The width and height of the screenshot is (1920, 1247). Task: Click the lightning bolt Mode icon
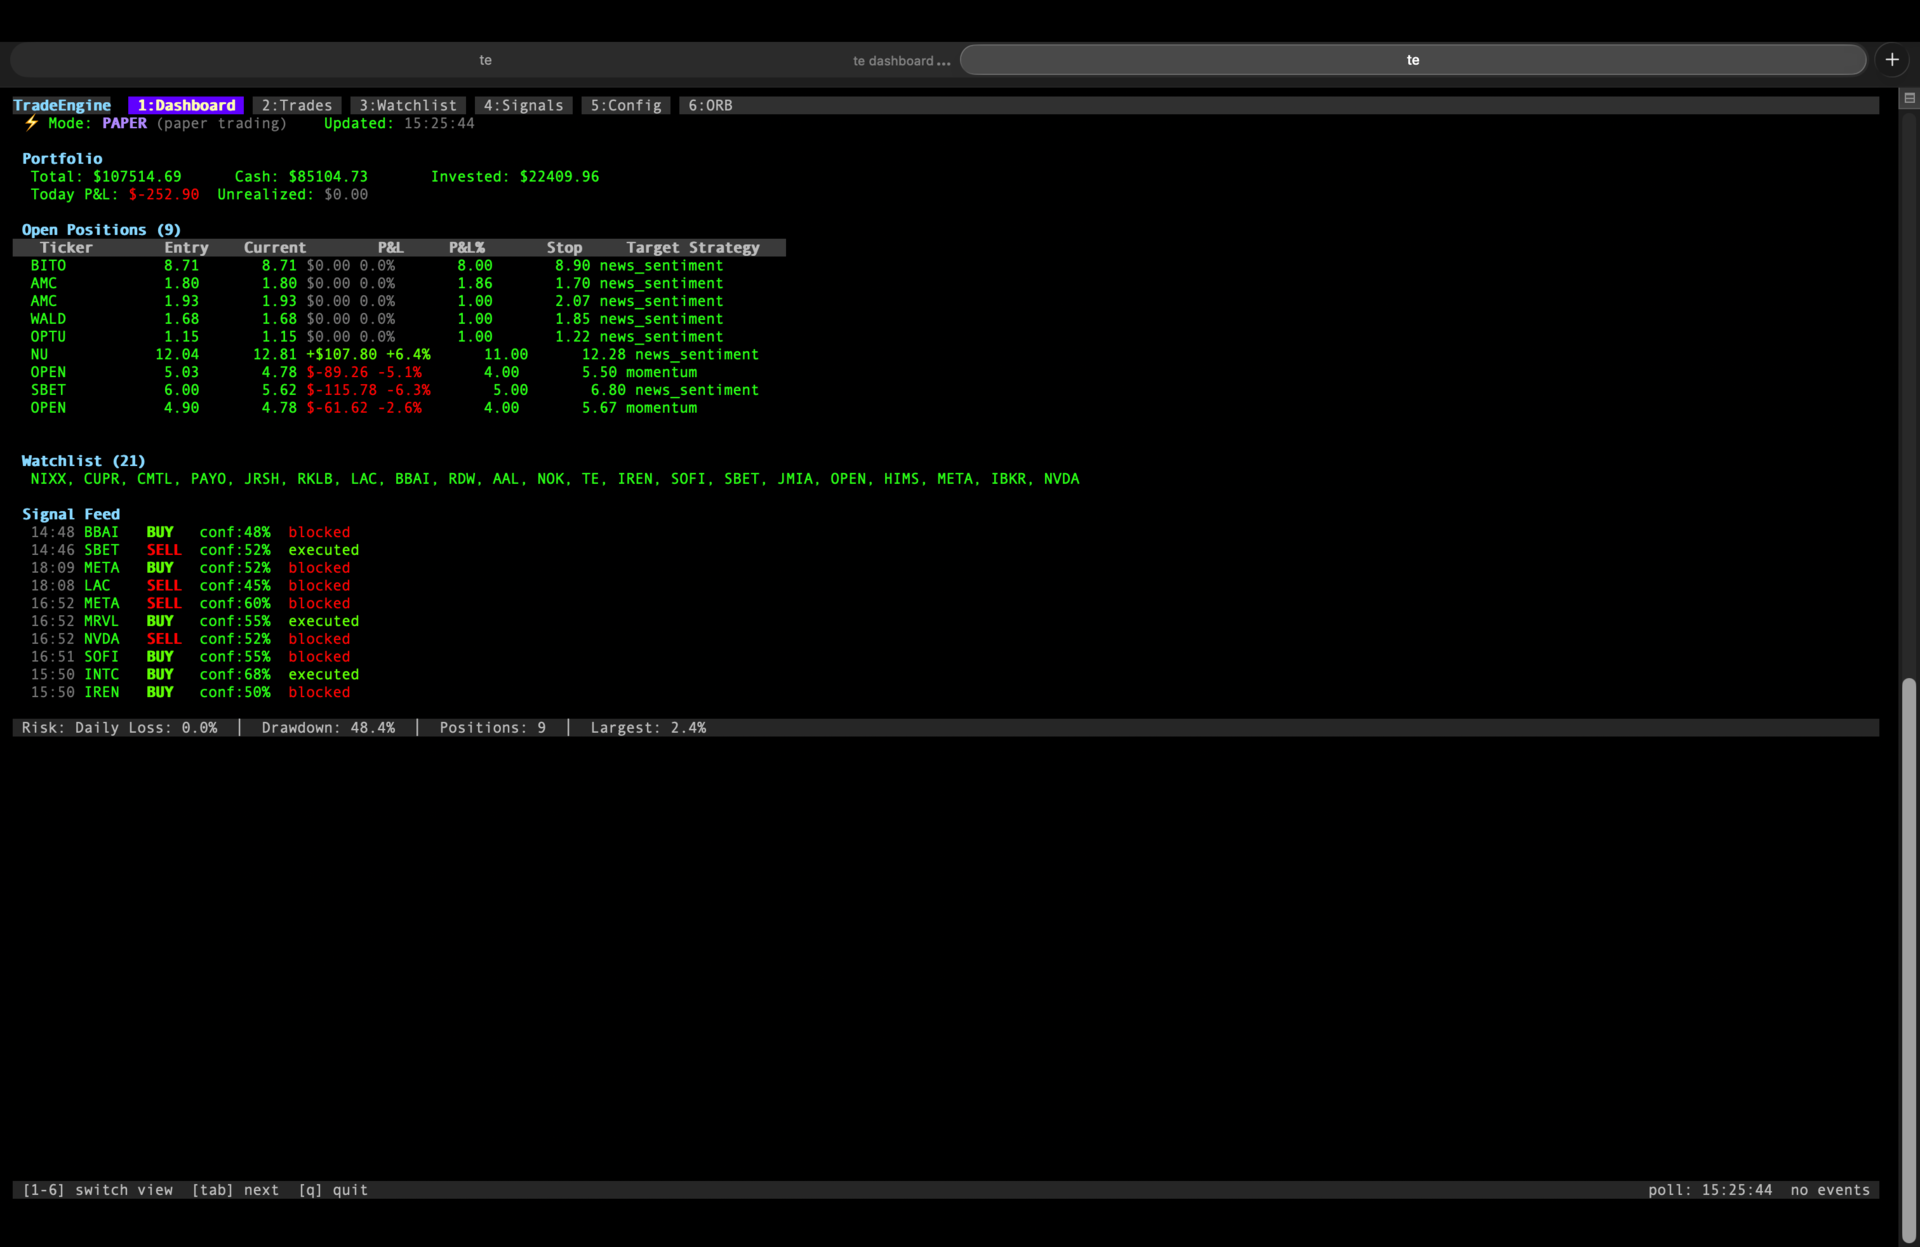[x=31, y=123]
